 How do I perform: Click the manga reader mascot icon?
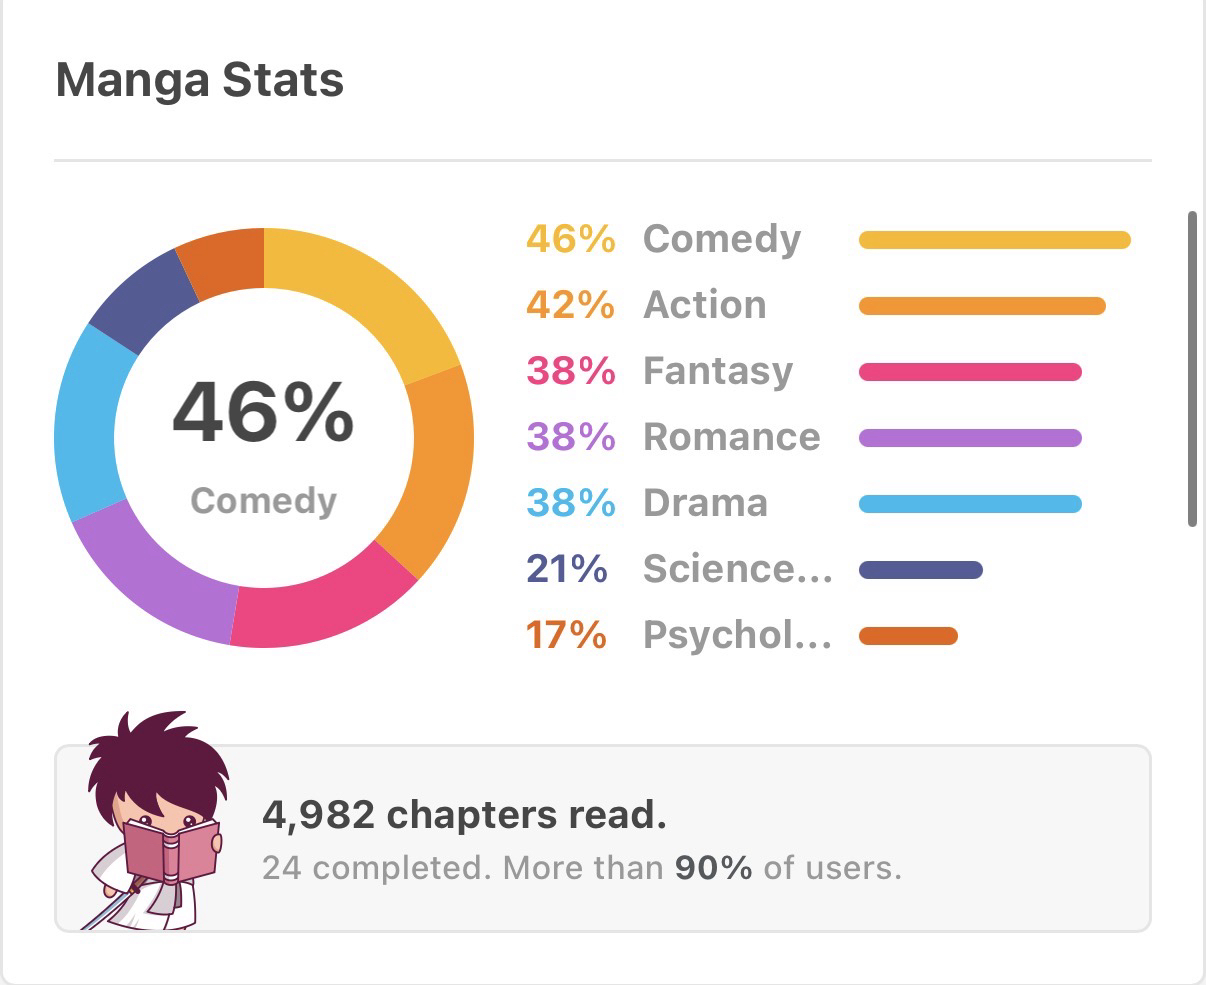(153, 822)
